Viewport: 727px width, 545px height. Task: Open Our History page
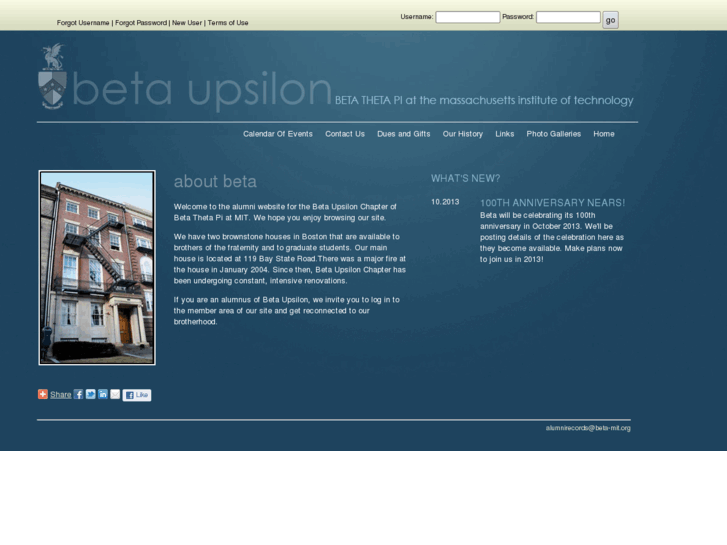coord(463,134)
